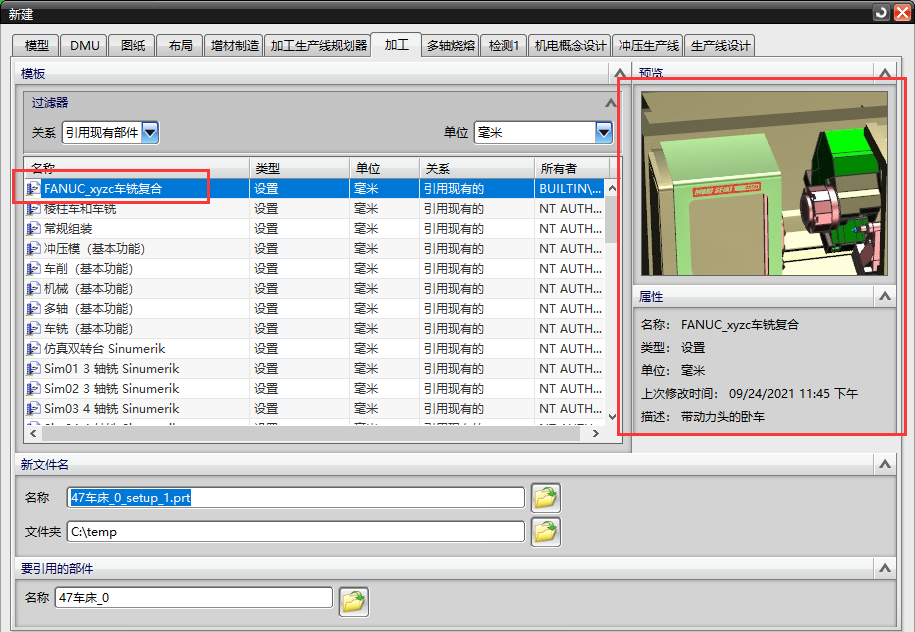This screenshot has height=632, width=915.
Task: Select the 机械（基本功能）template row
Action: (314, 289)
